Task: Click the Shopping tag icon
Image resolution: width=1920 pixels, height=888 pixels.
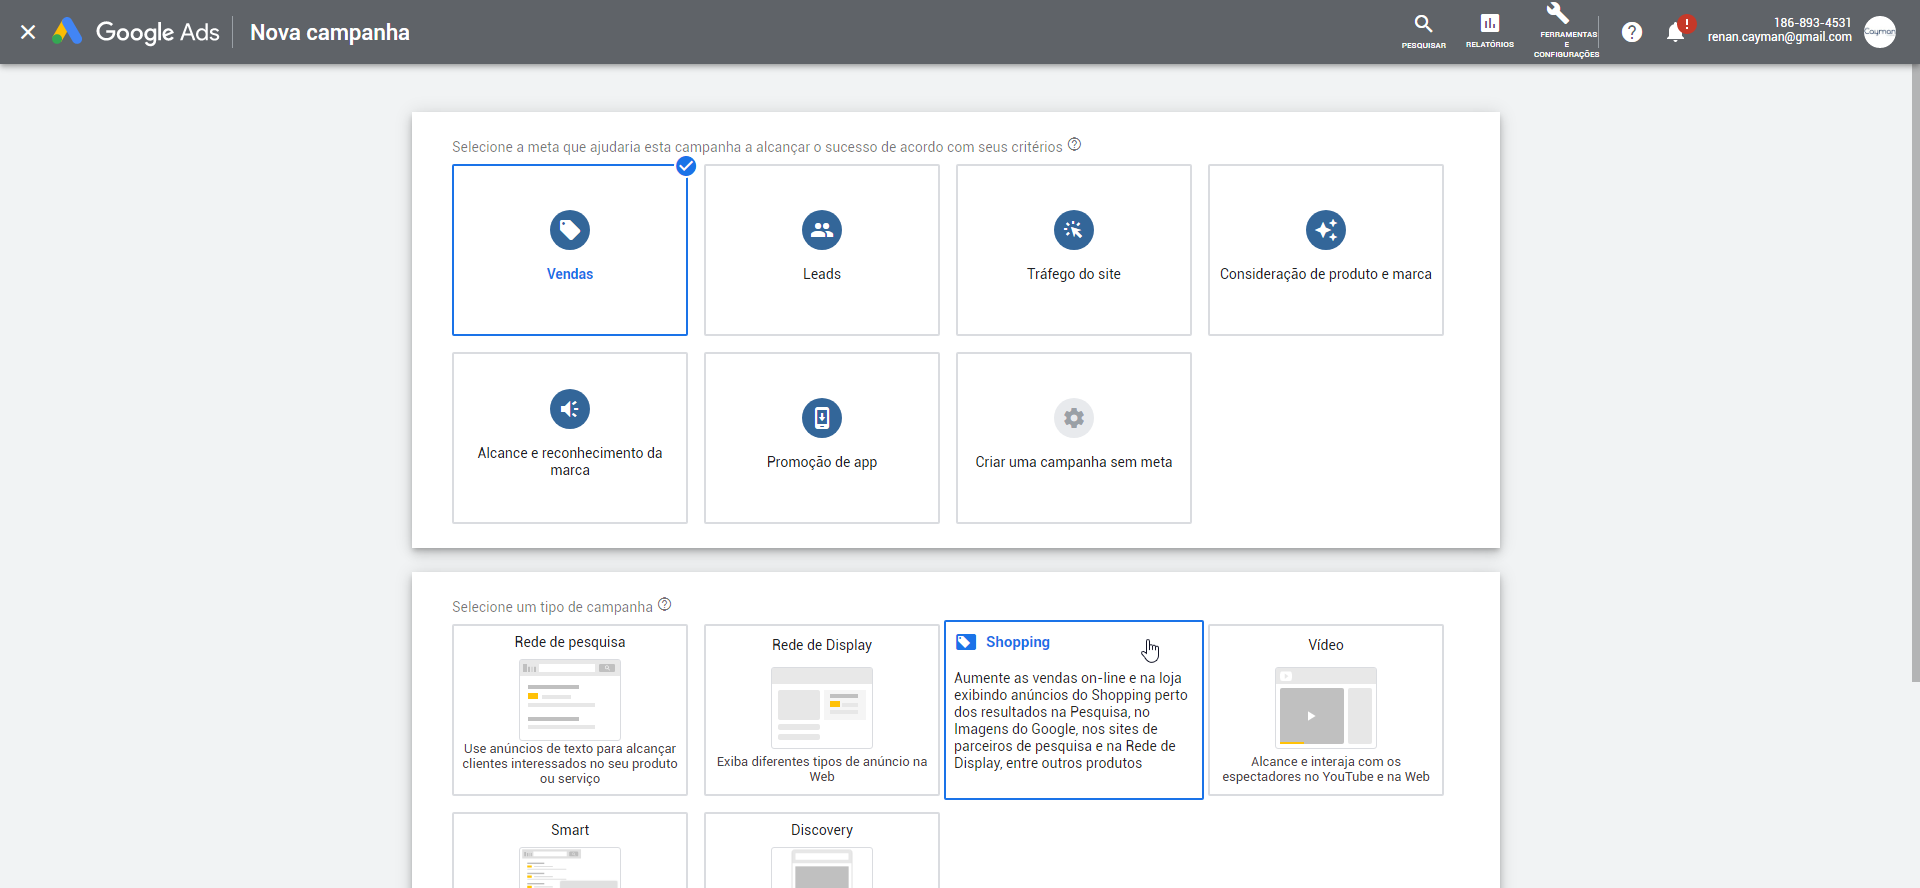Action: (x=966, y=642)
